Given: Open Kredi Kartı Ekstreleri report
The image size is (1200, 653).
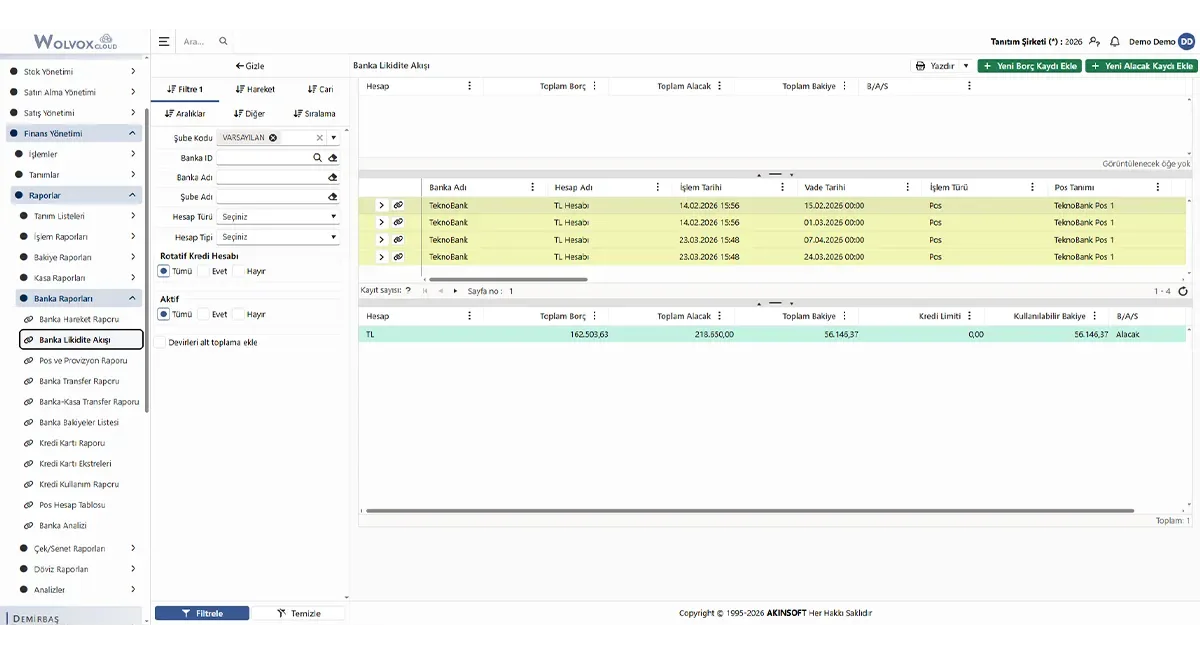Looking at the screenshot, I should [x=75, y=463].
